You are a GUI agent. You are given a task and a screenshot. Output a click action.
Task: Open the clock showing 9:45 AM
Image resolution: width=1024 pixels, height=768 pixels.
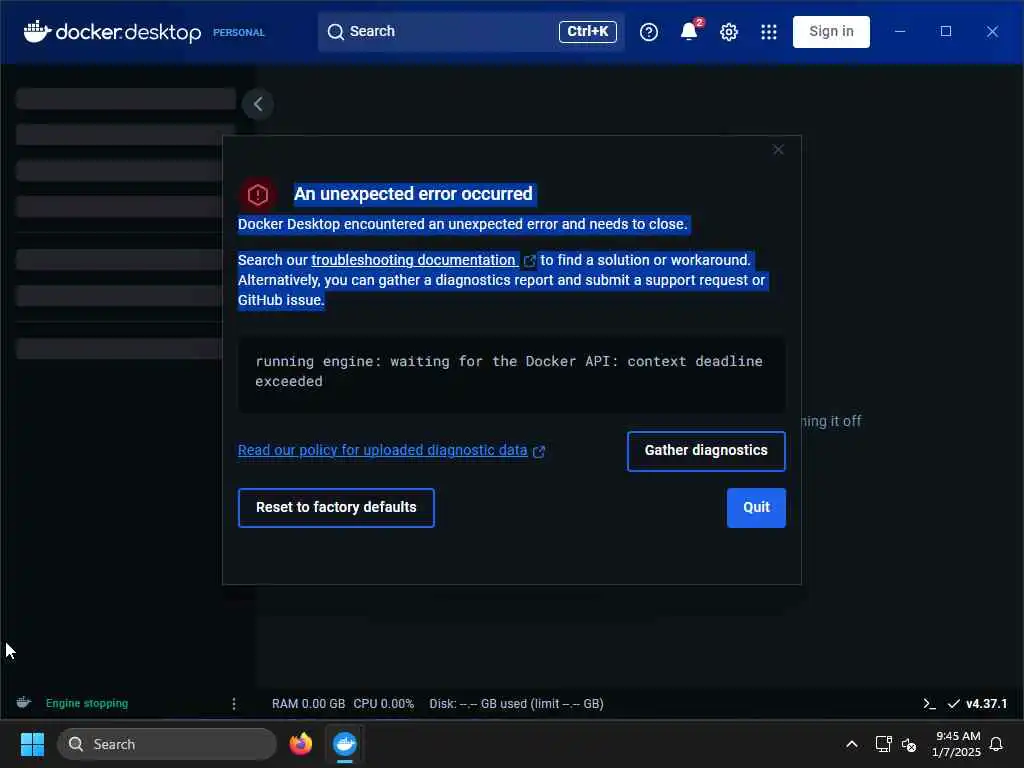(957, 744)
